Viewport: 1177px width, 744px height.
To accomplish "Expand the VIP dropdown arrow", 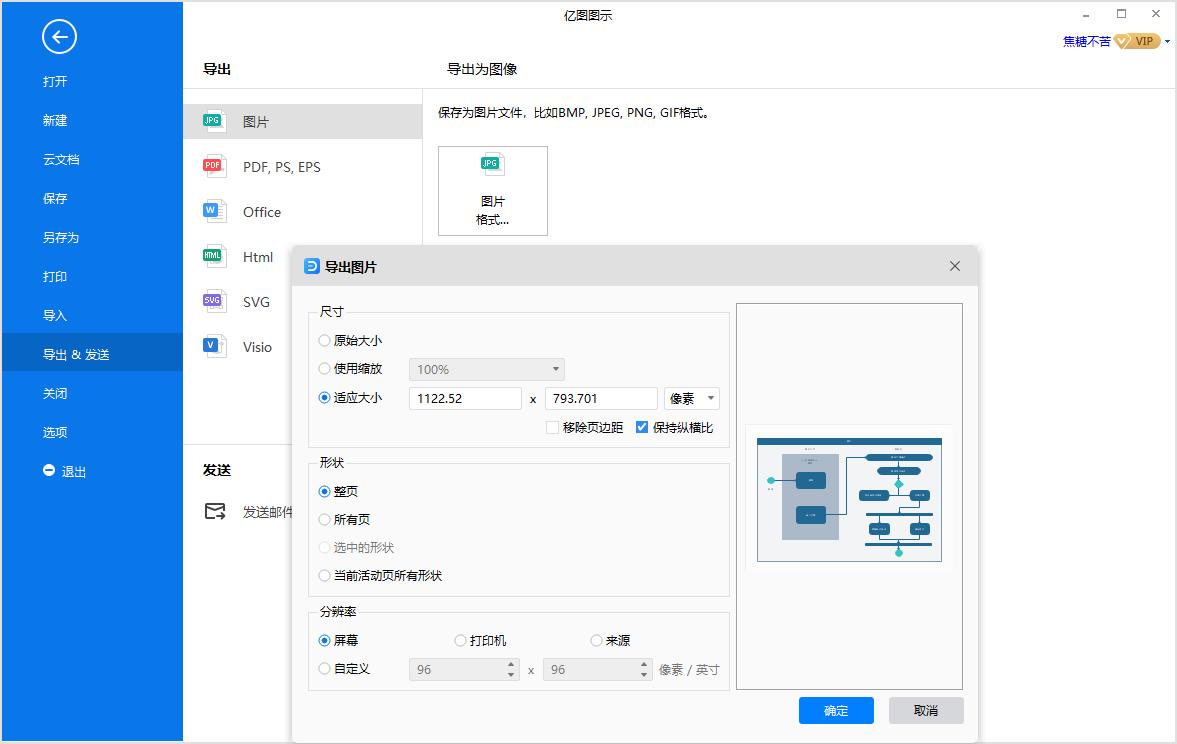I will click(x=1166, y=41).
